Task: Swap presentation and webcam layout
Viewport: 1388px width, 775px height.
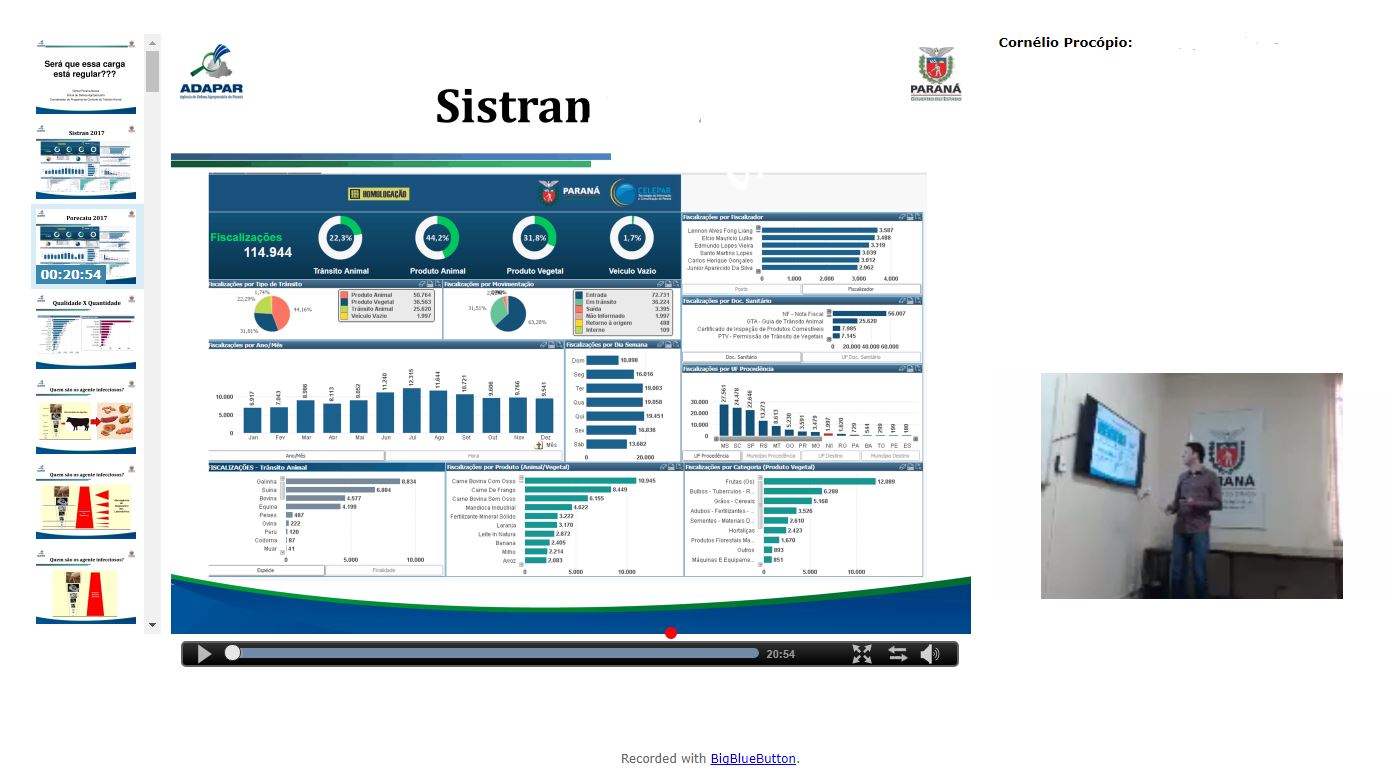Action: [x=897, y=654]
